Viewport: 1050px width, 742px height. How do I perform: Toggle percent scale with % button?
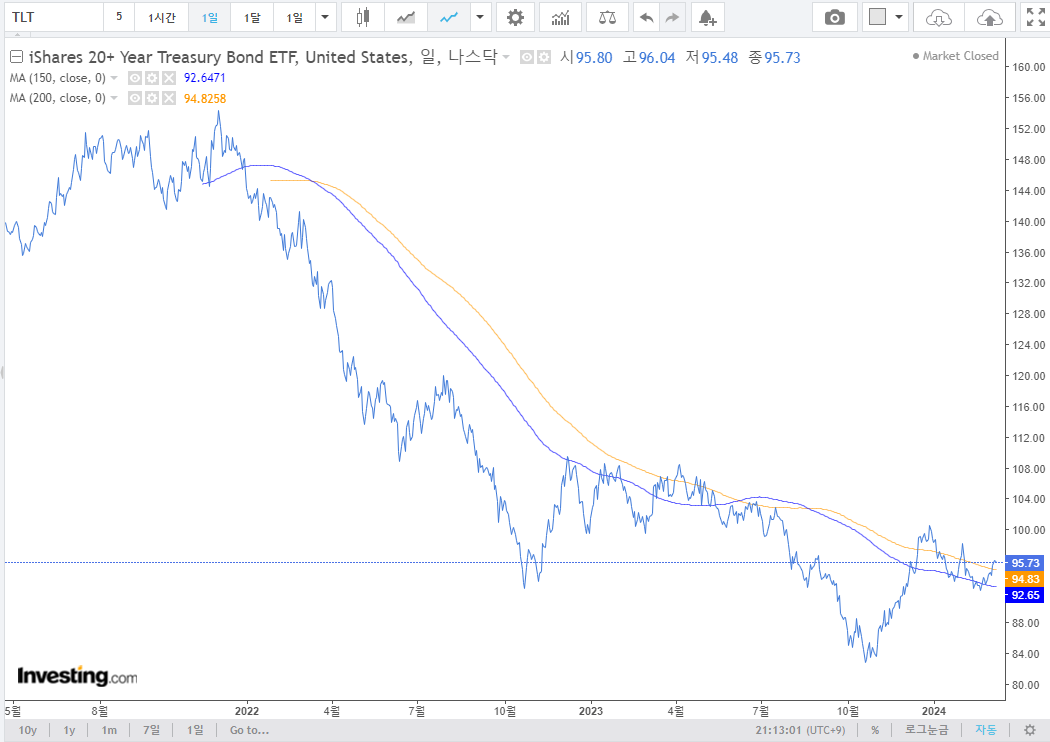[x=875, y=730]
